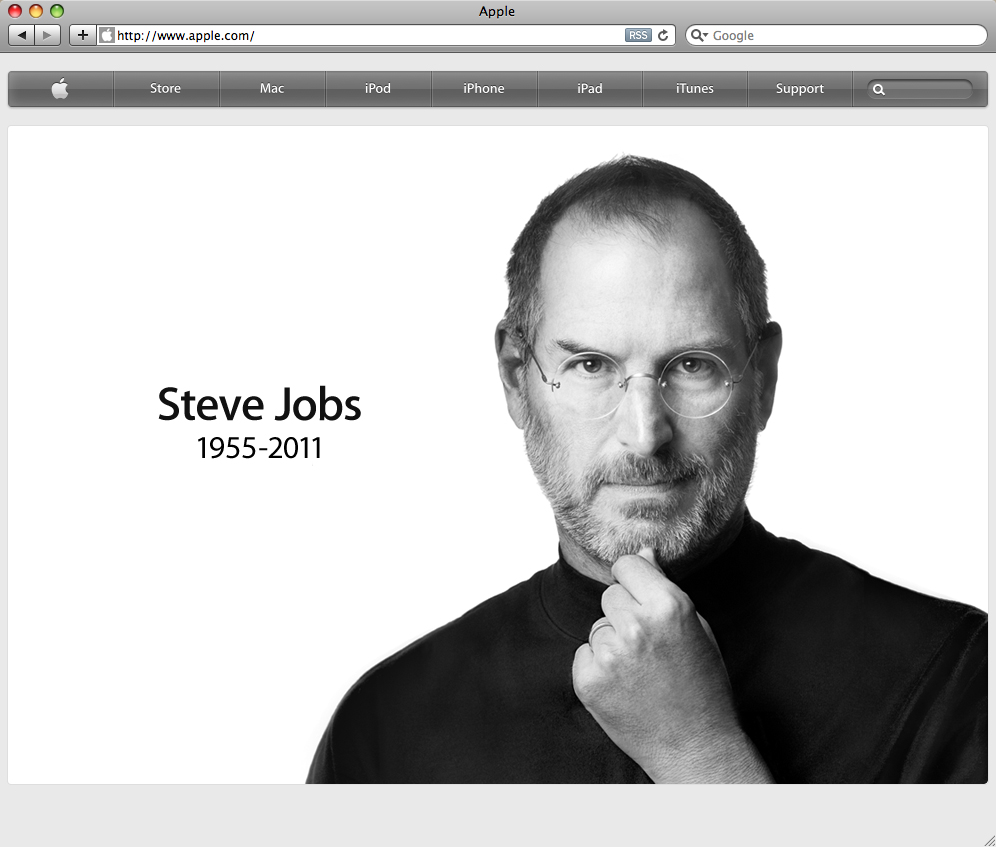Click the Steve Jobs tribute portrait
Viewport: 996px width, 847px height.
(647, 469)
